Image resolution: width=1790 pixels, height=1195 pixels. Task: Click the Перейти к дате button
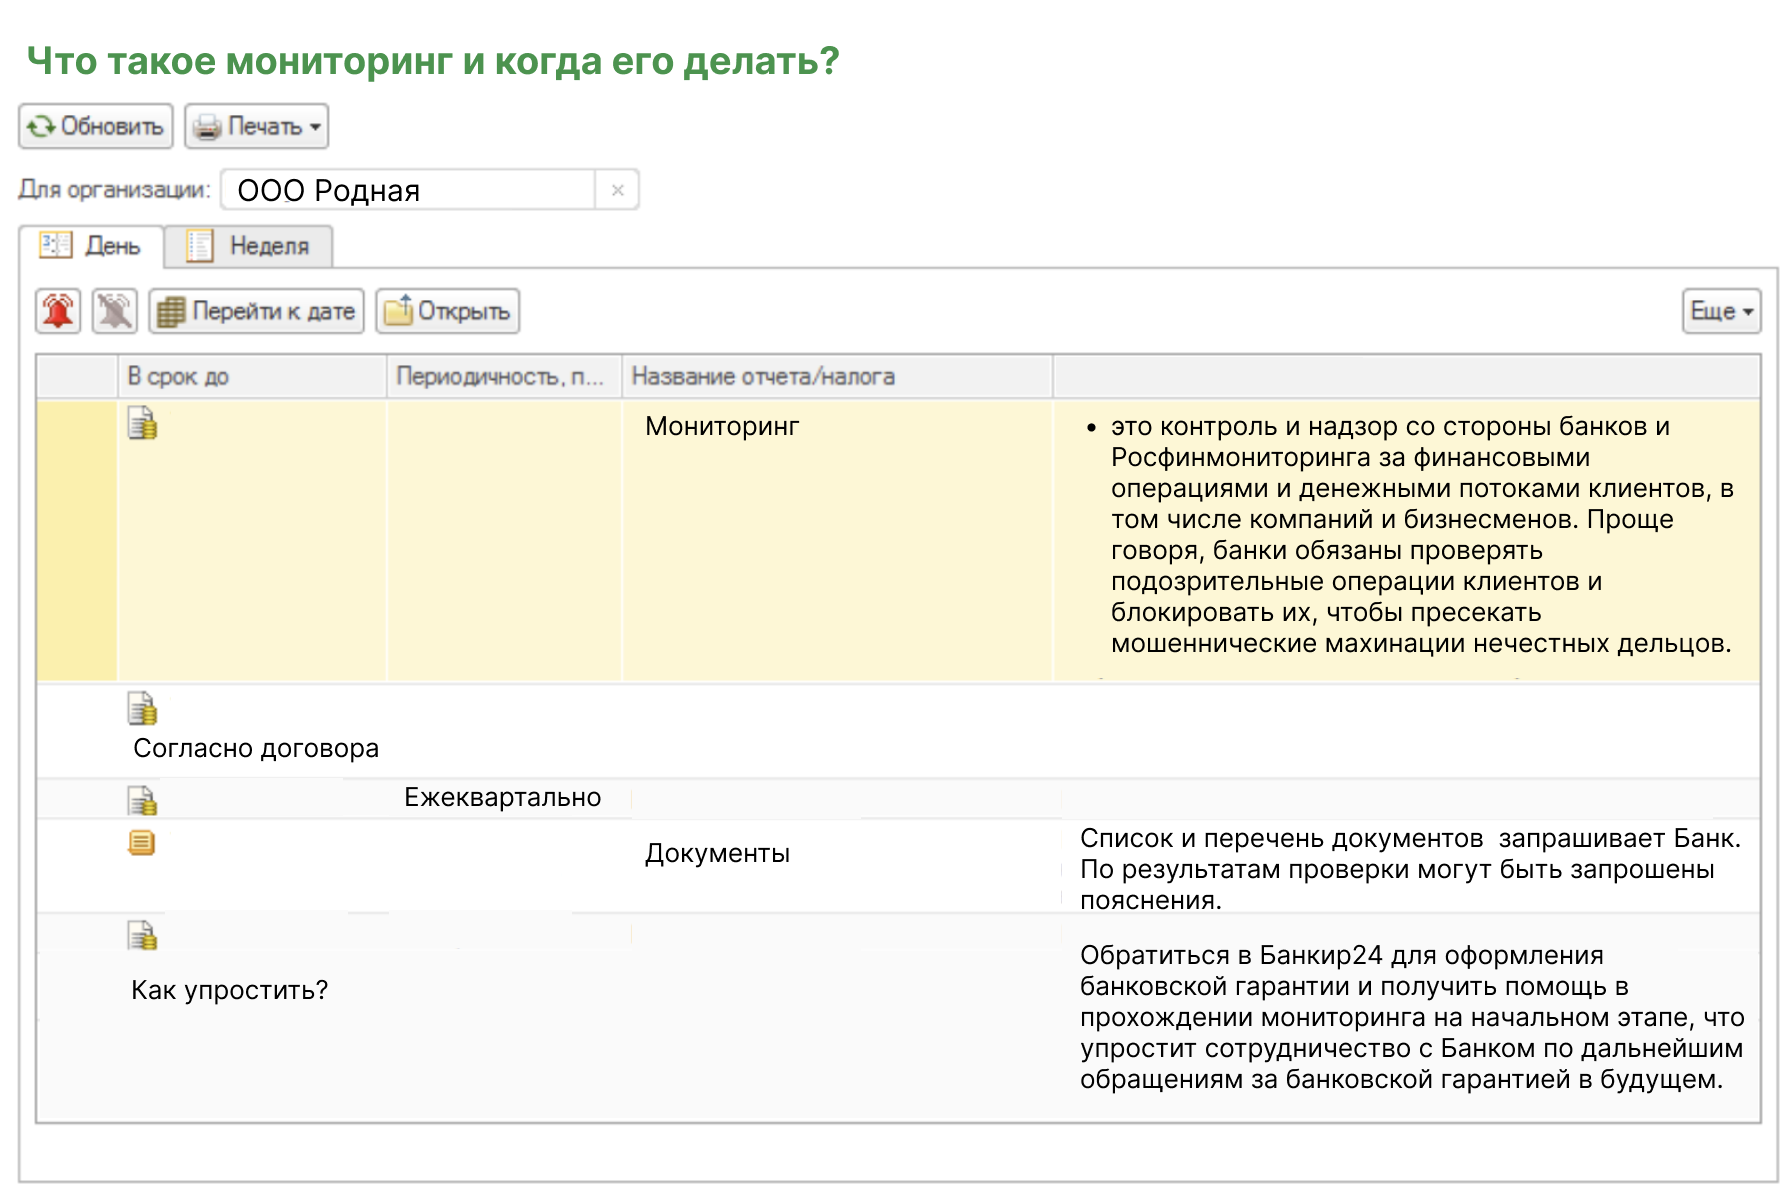257,311
